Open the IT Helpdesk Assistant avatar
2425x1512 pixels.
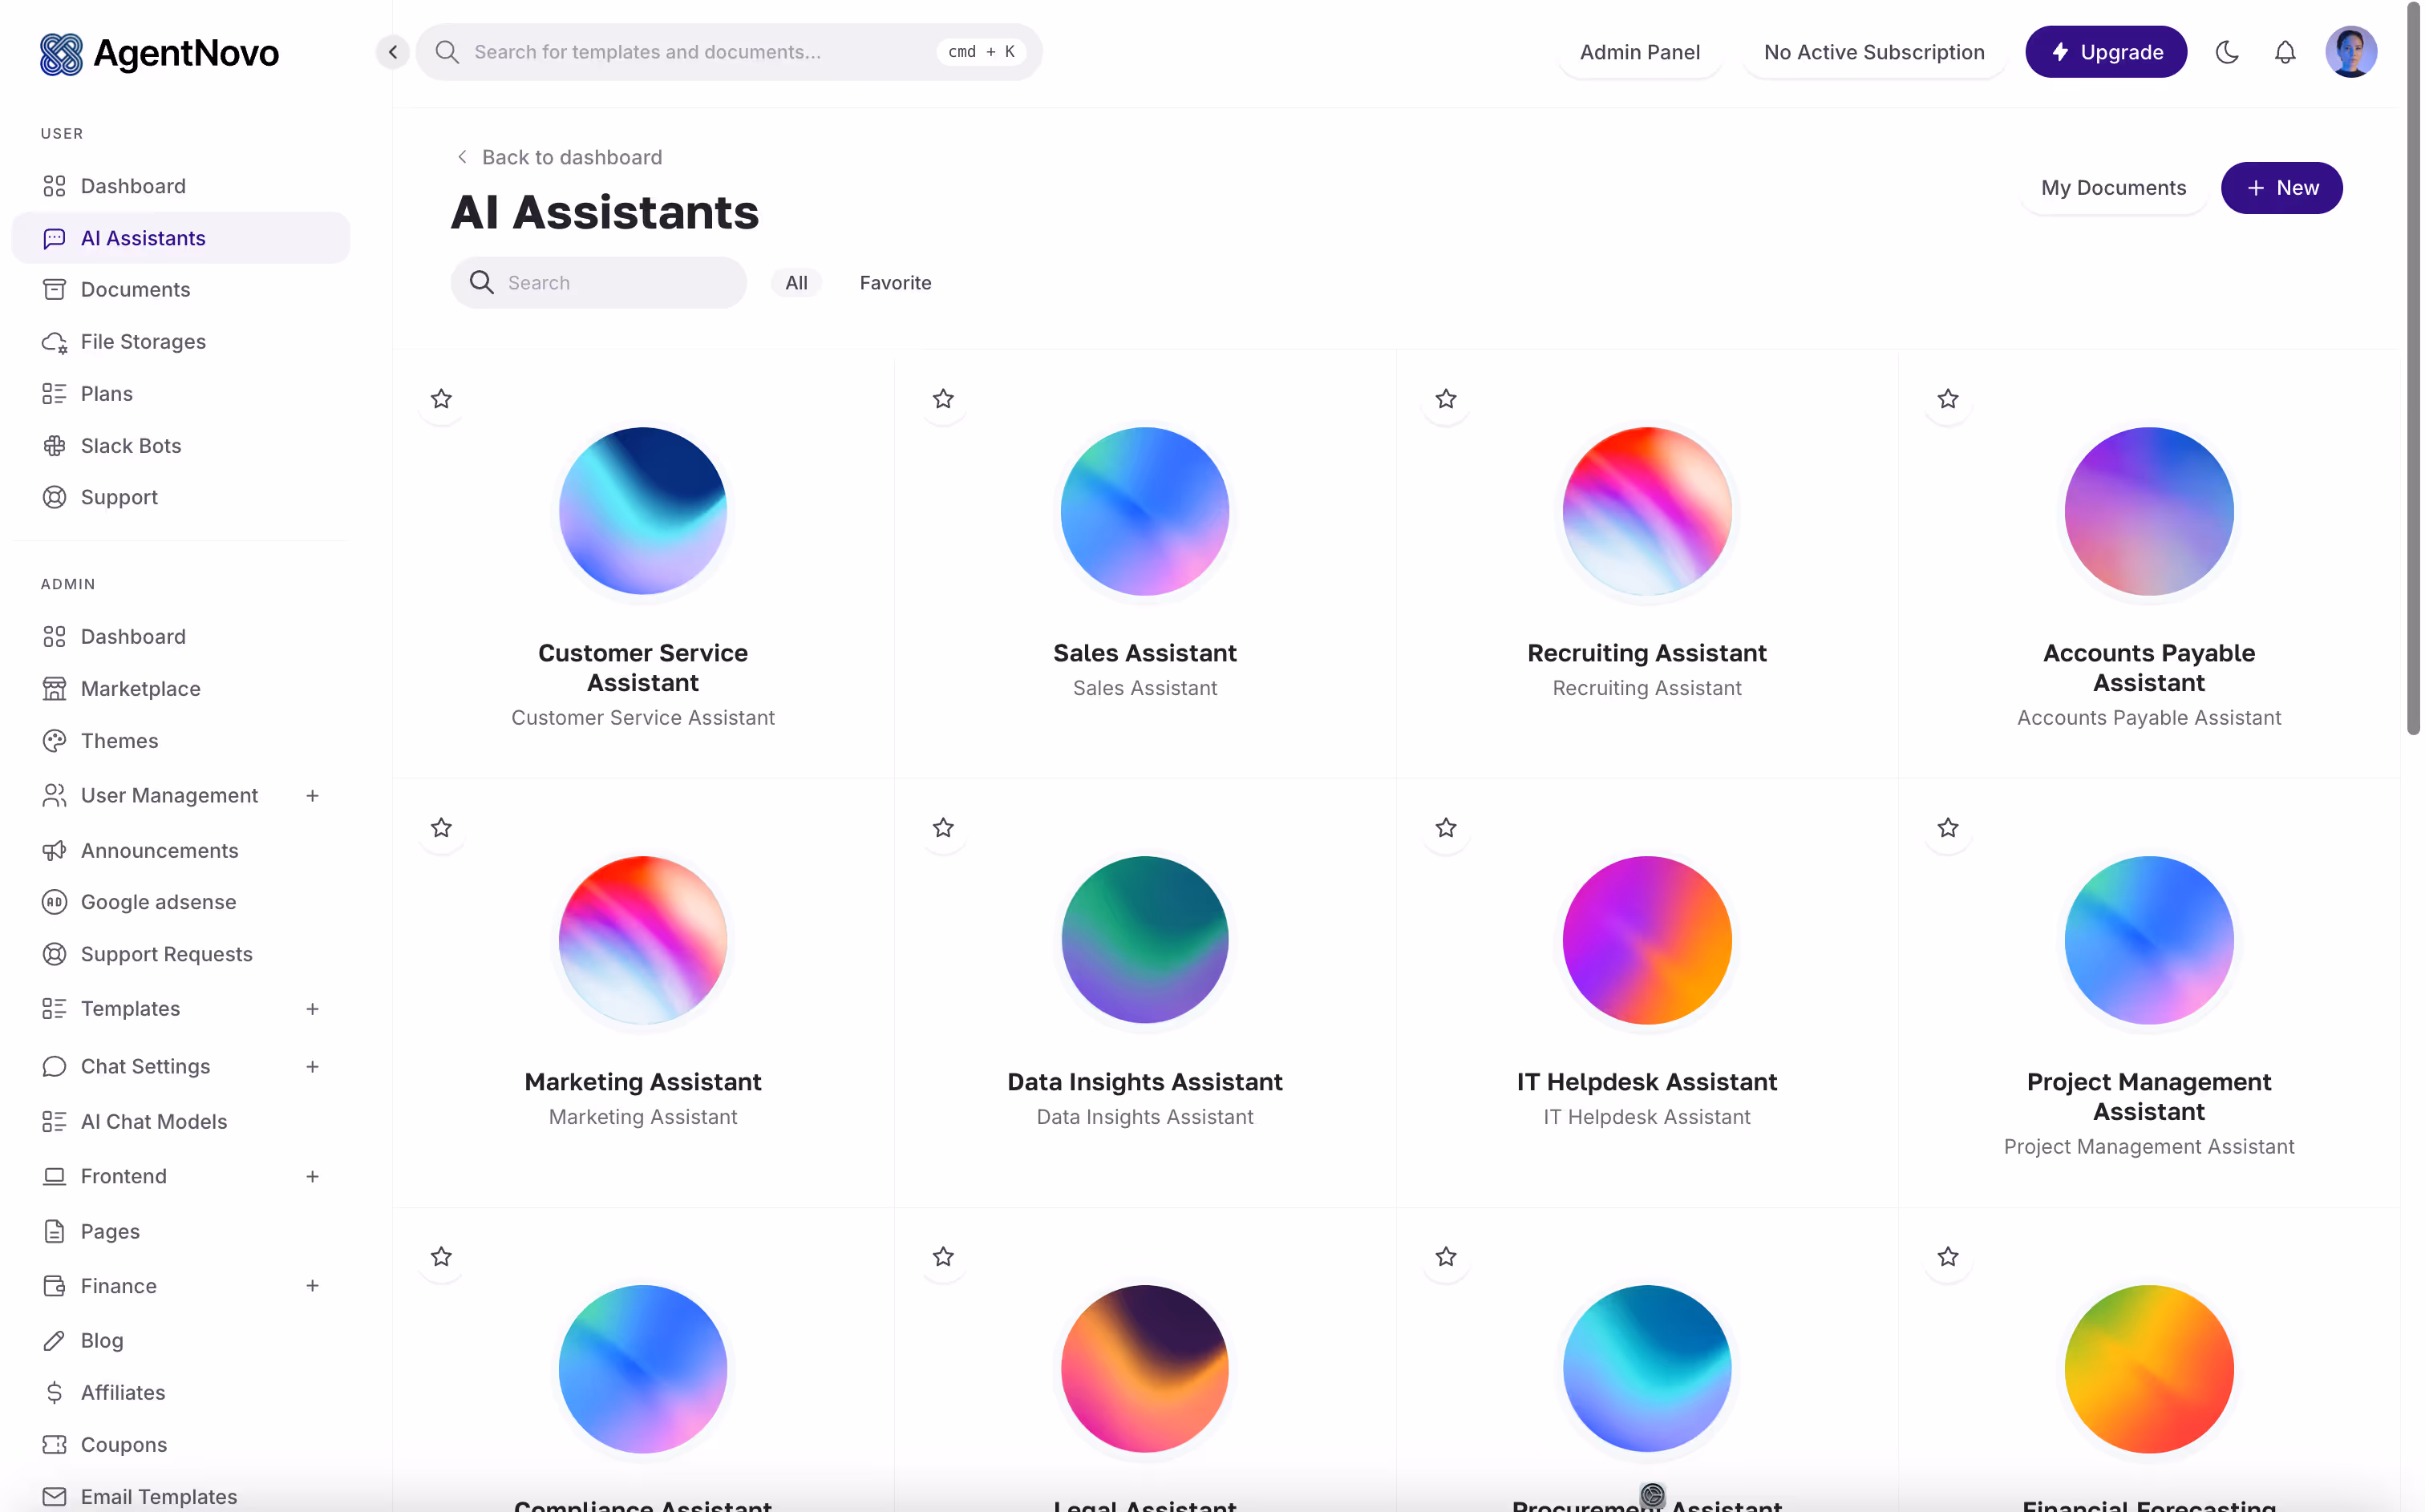pyautogui.click(x=1647, y=940)
